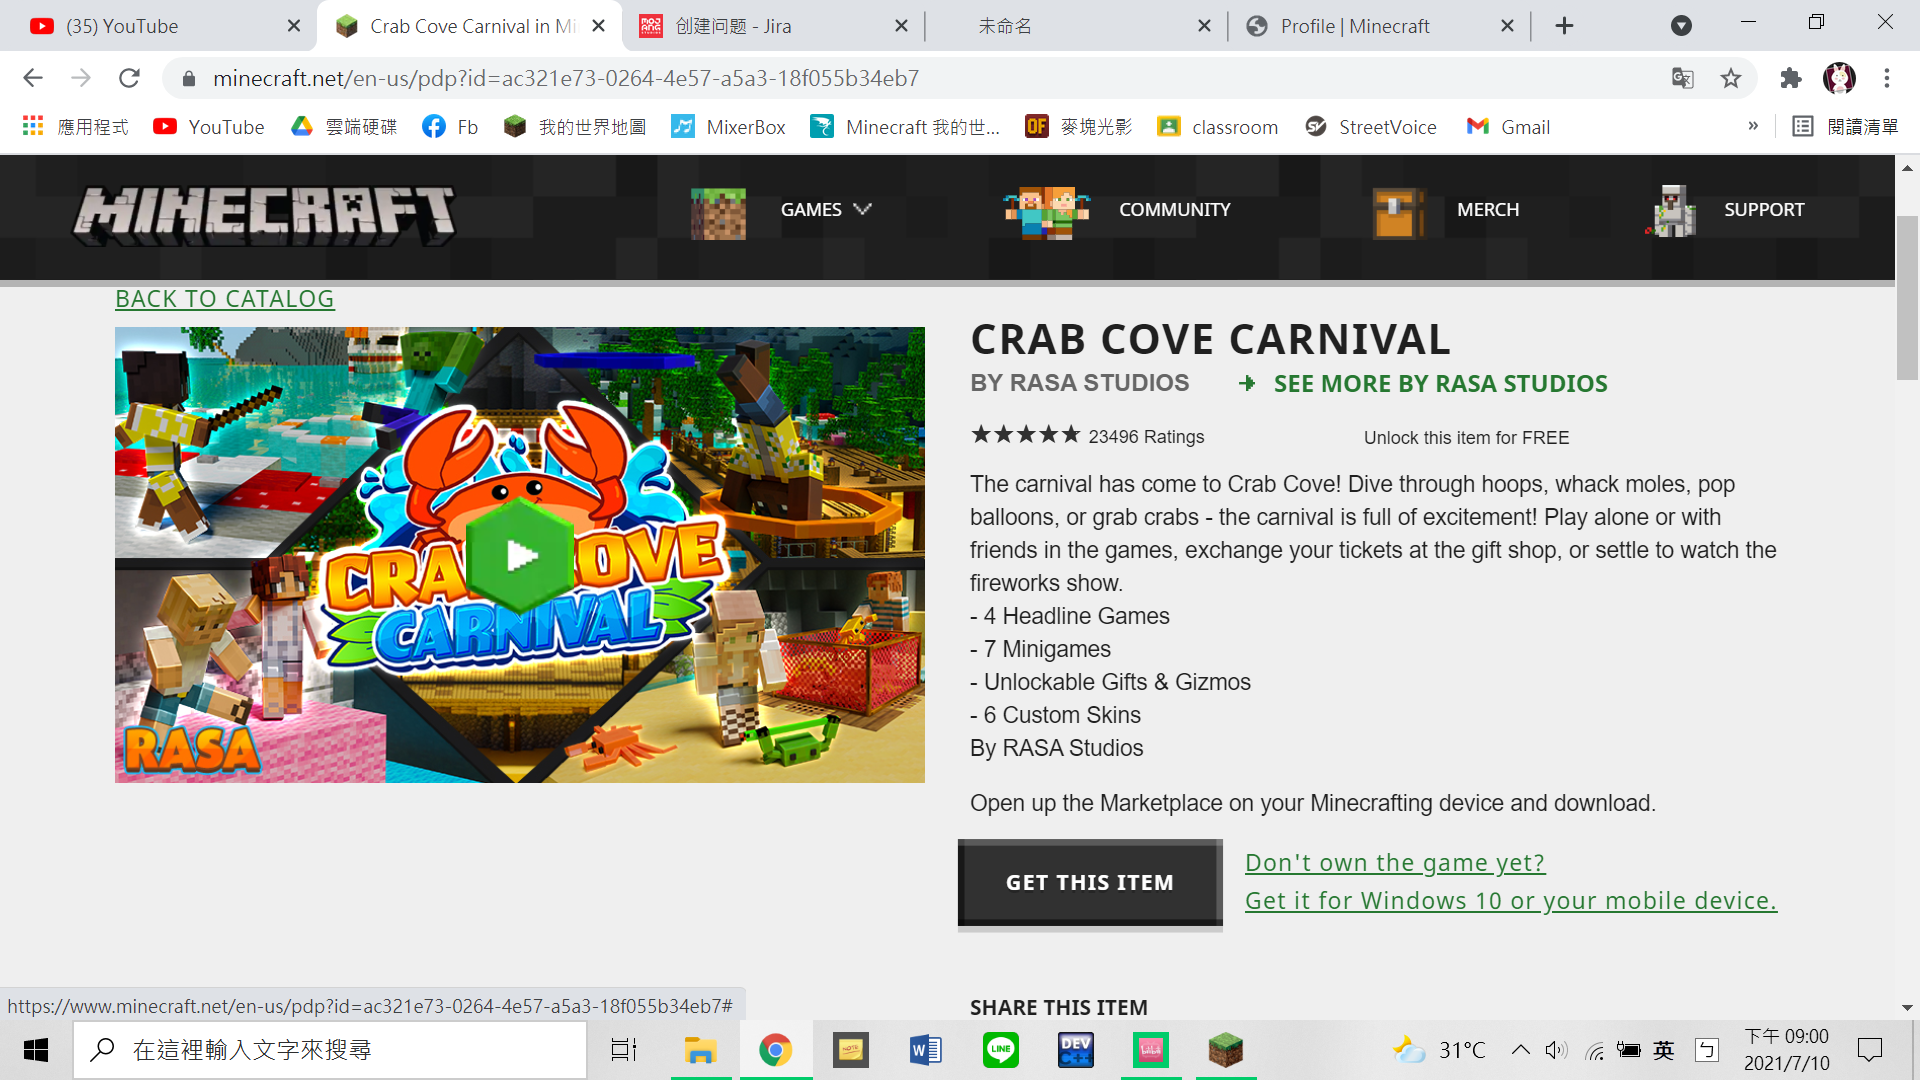Open Chrome three-dot menu
Screen dimensions: 1920x1080
(1887, 78)
